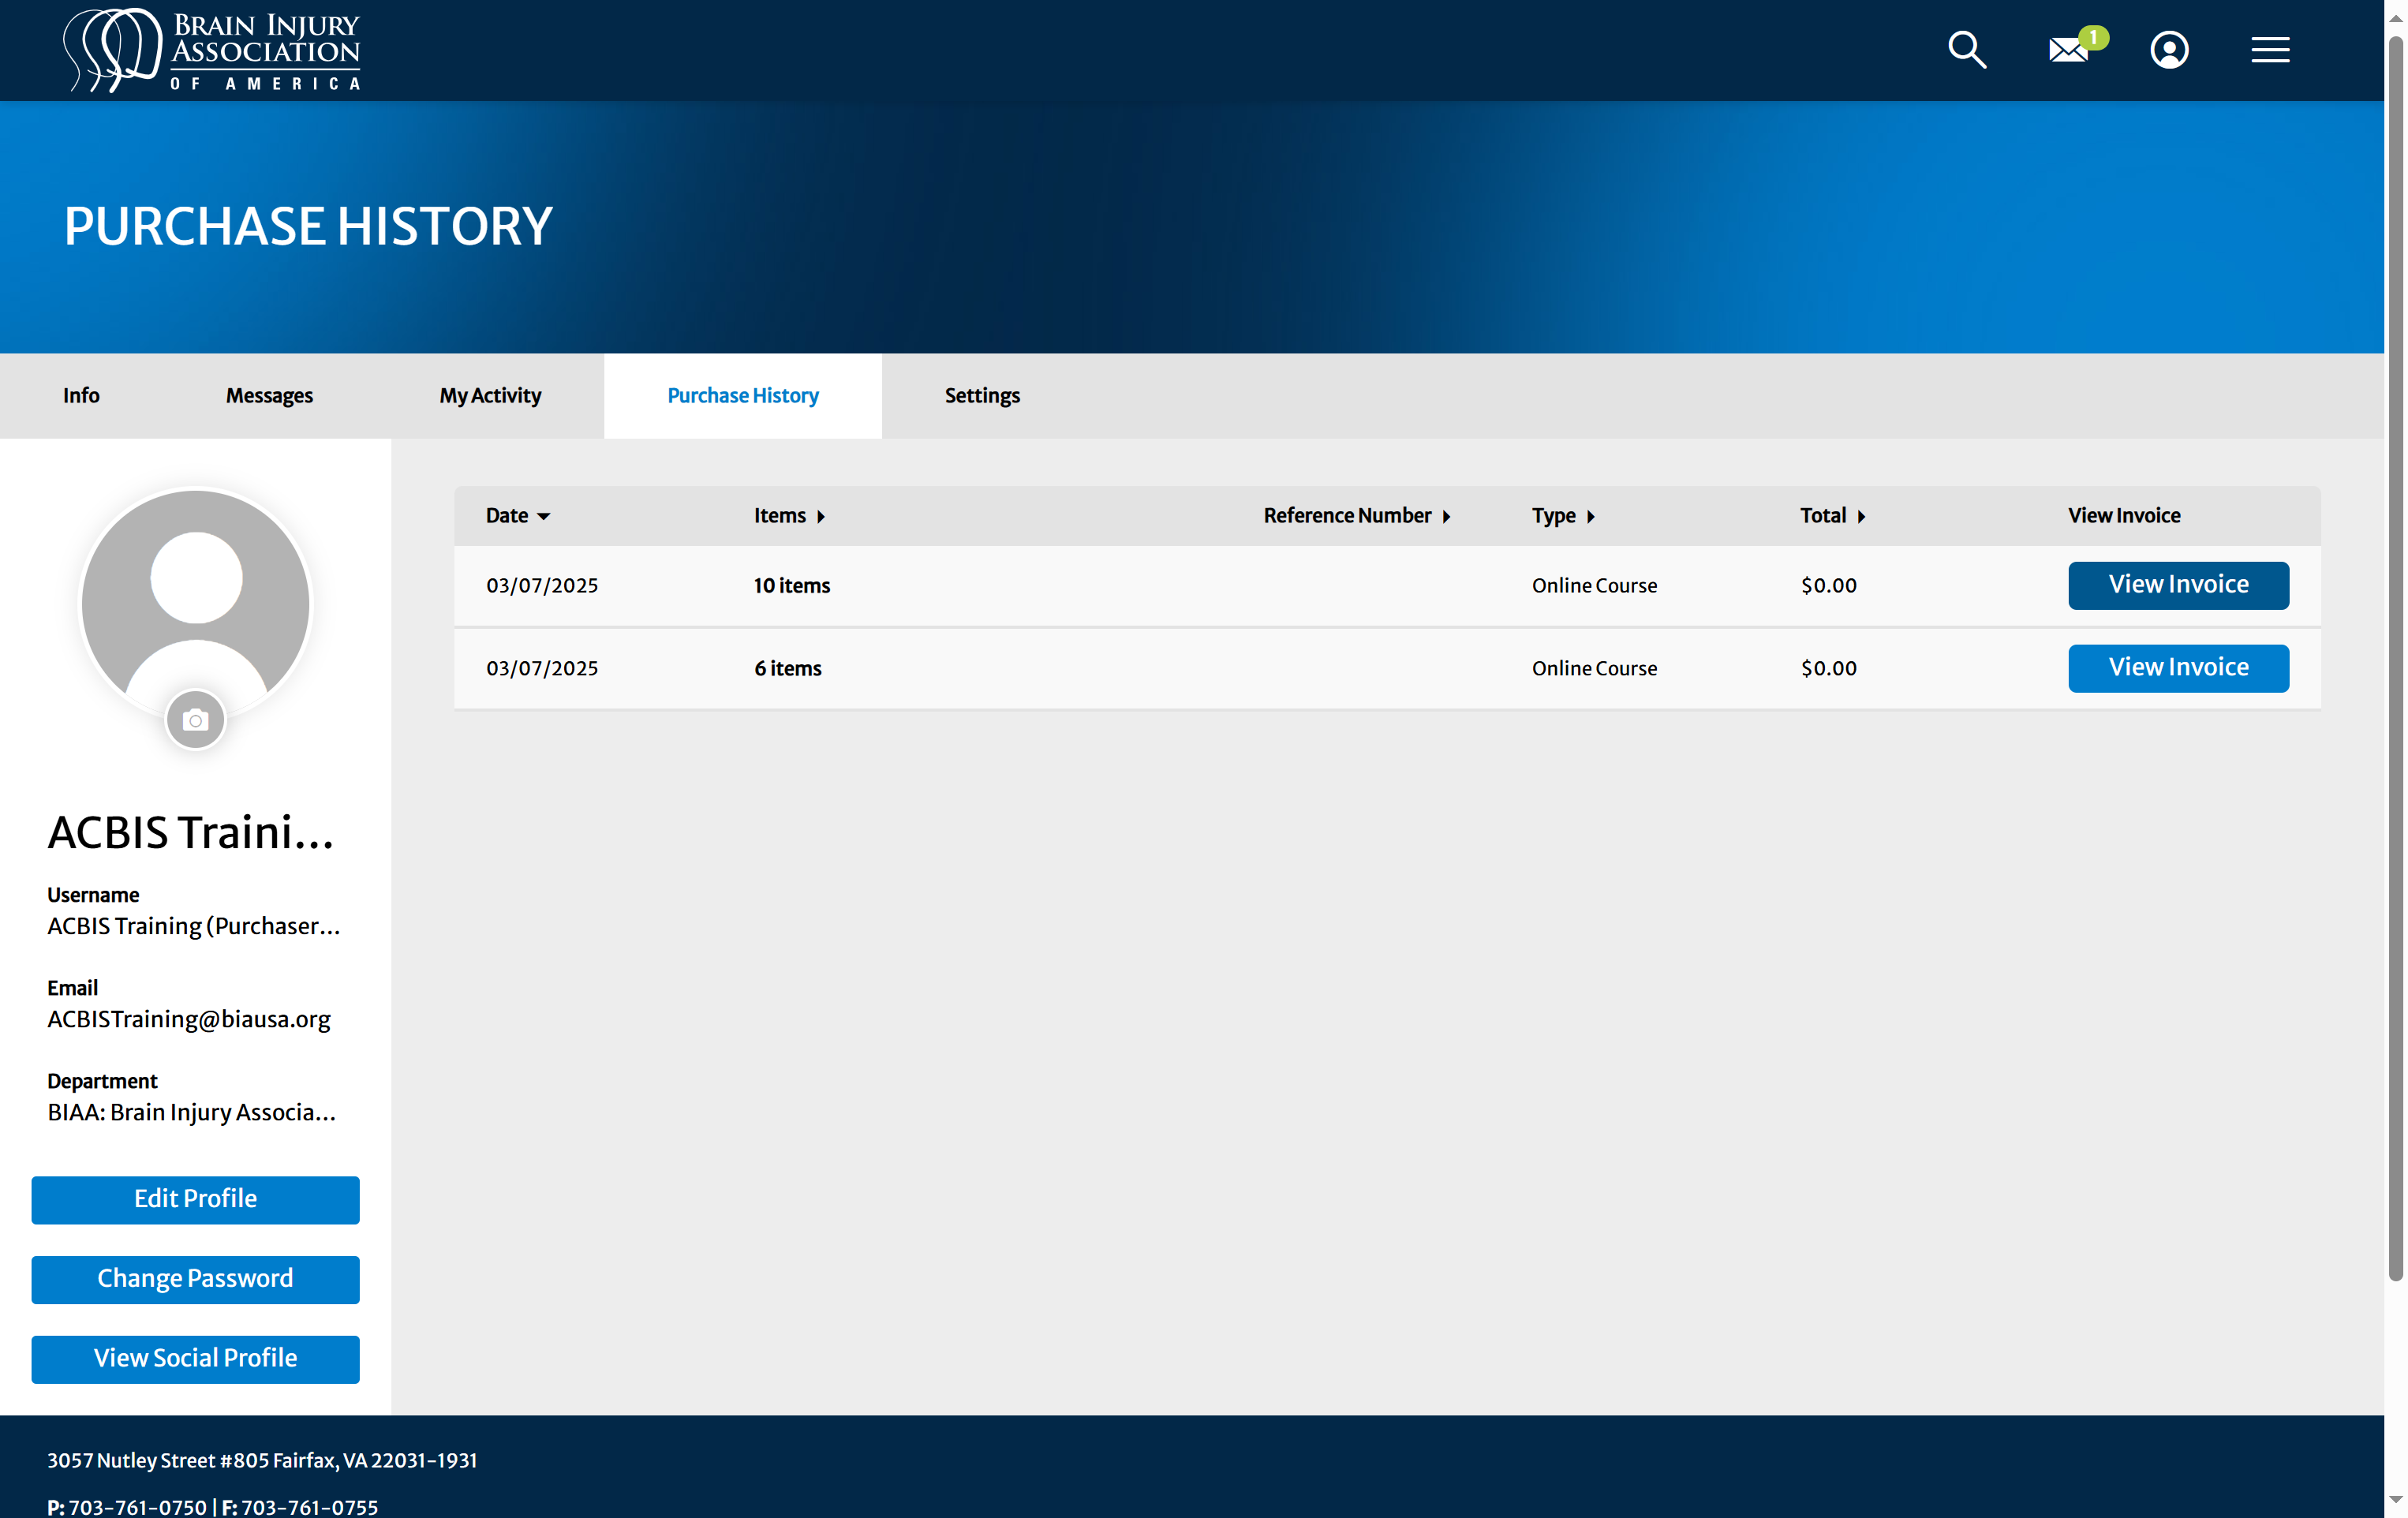Click the '10 items' entry
This screenshot has height=1518, width=2408.
[792, 585]
